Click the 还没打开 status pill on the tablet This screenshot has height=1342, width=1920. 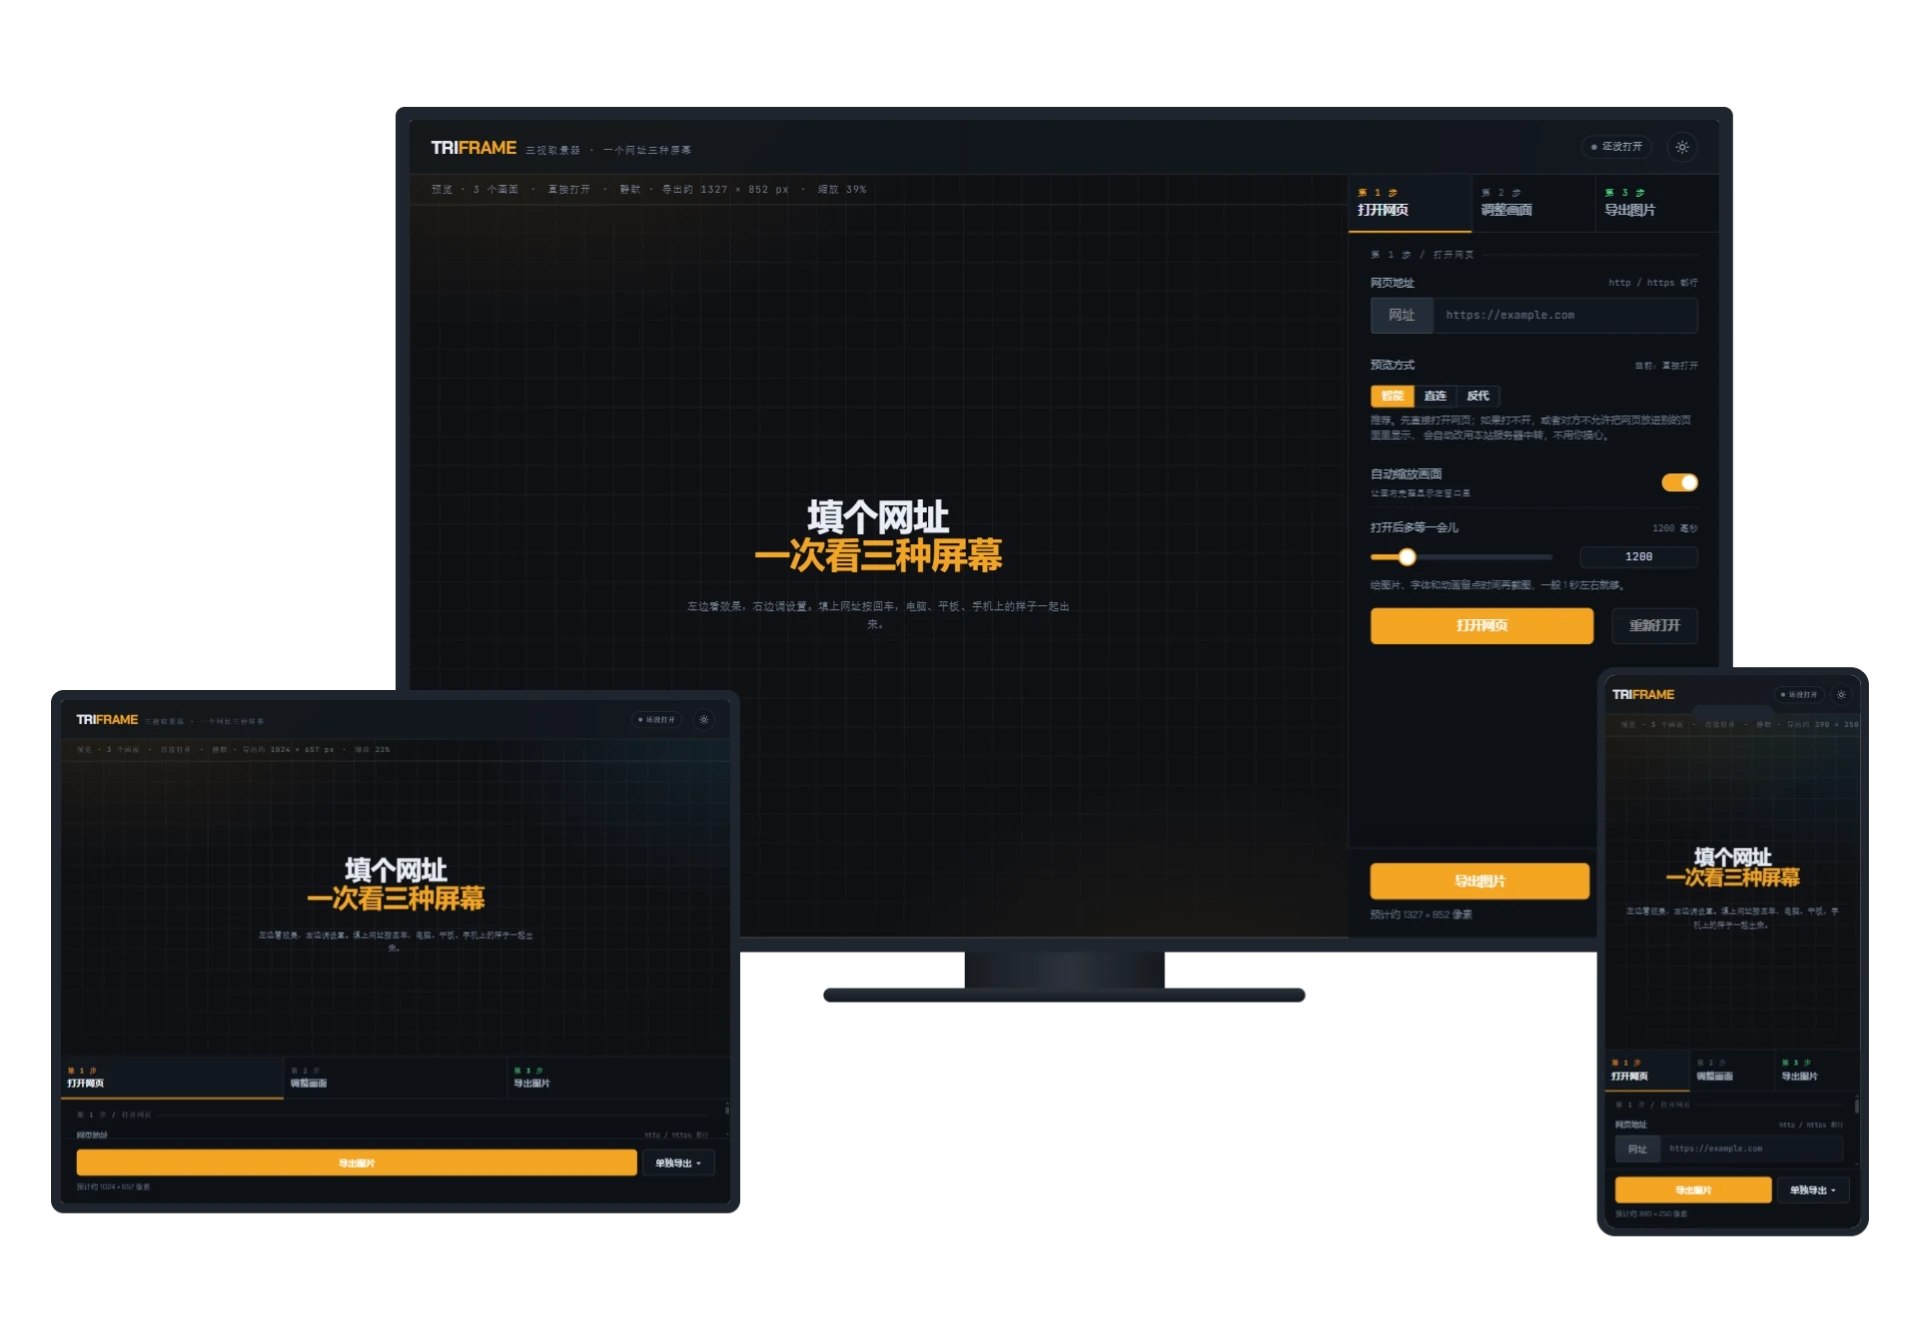pyautogui.click(x=657, y=719)
